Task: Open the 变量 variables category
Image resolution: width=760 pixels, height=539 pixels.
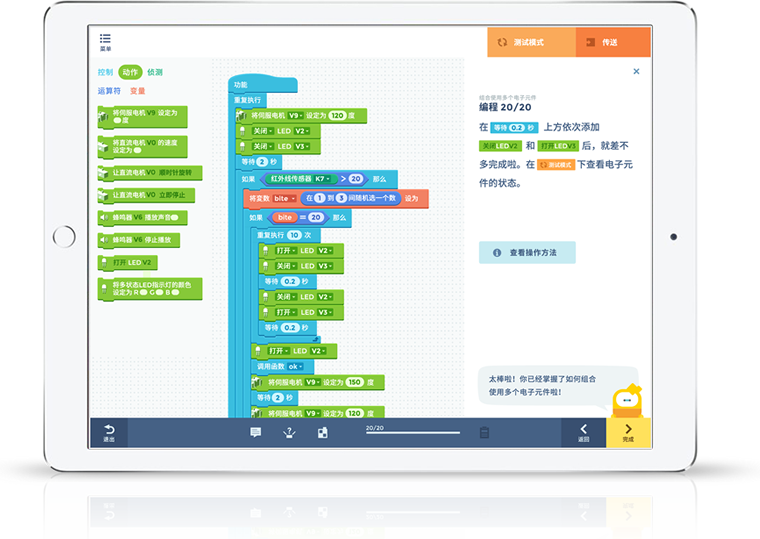Action: [x=137, y=90]
